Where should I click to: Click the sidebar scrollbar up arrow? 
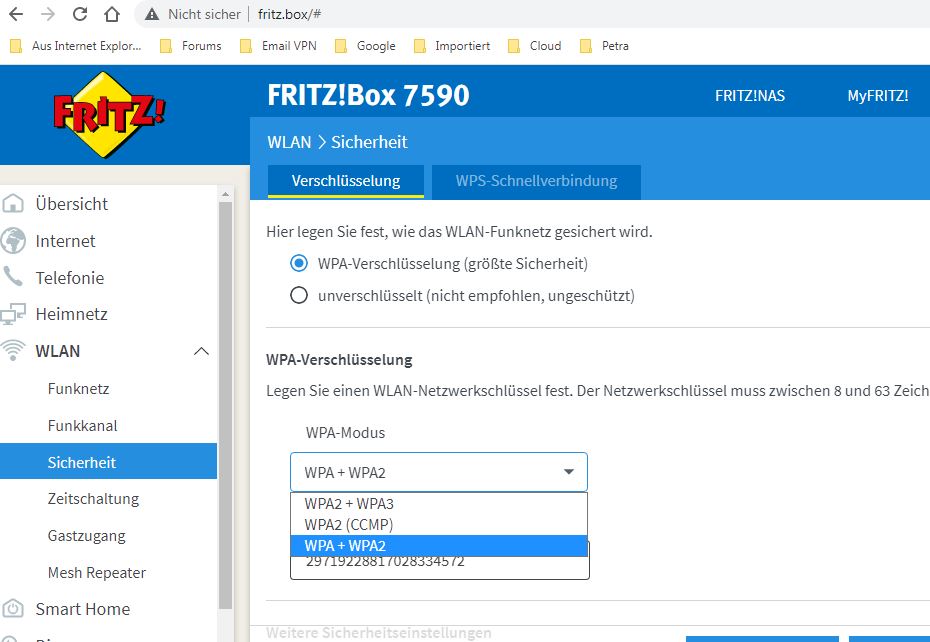(x=225, y=193)
